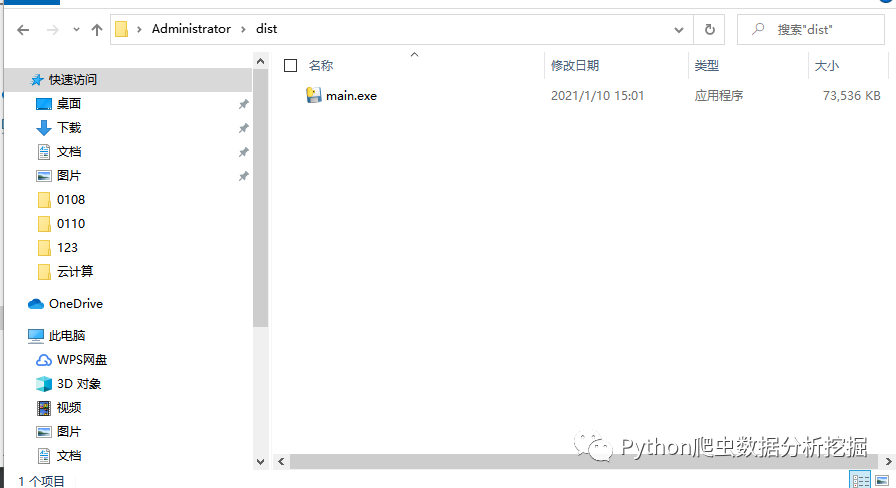This screenshot has width=896, height=488.
Task: Click the 视频 film icon
Action: coord(44,408)
